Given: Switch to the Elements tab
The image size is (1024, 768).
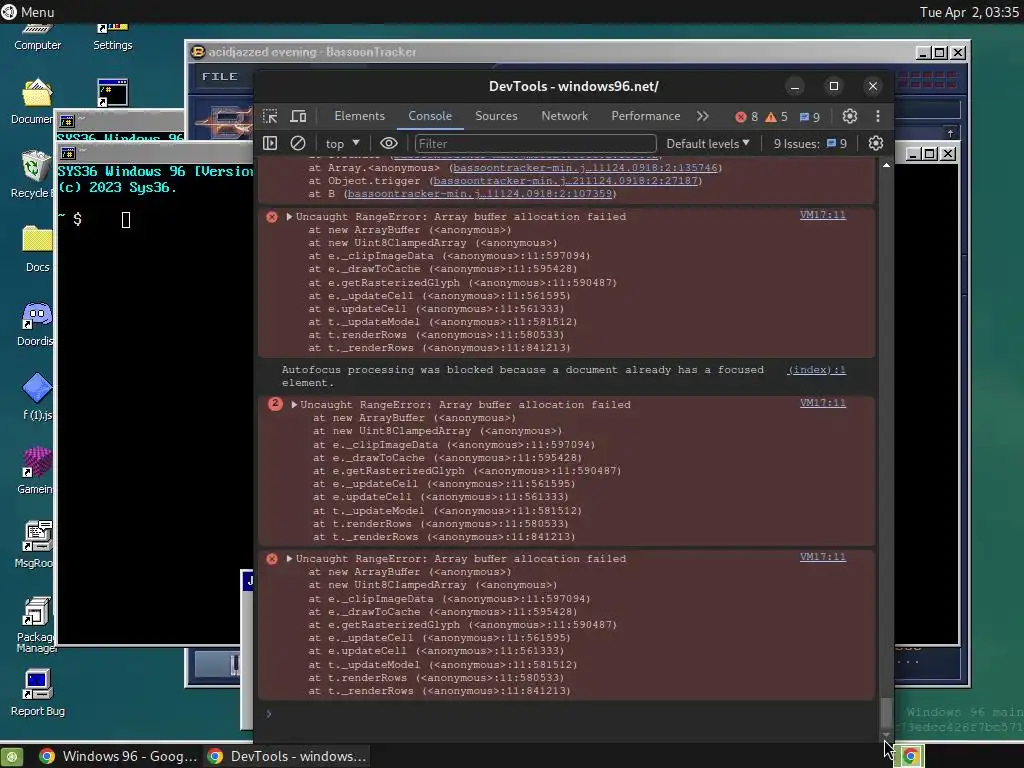Looking at the screenshot, I should [359, 116].
